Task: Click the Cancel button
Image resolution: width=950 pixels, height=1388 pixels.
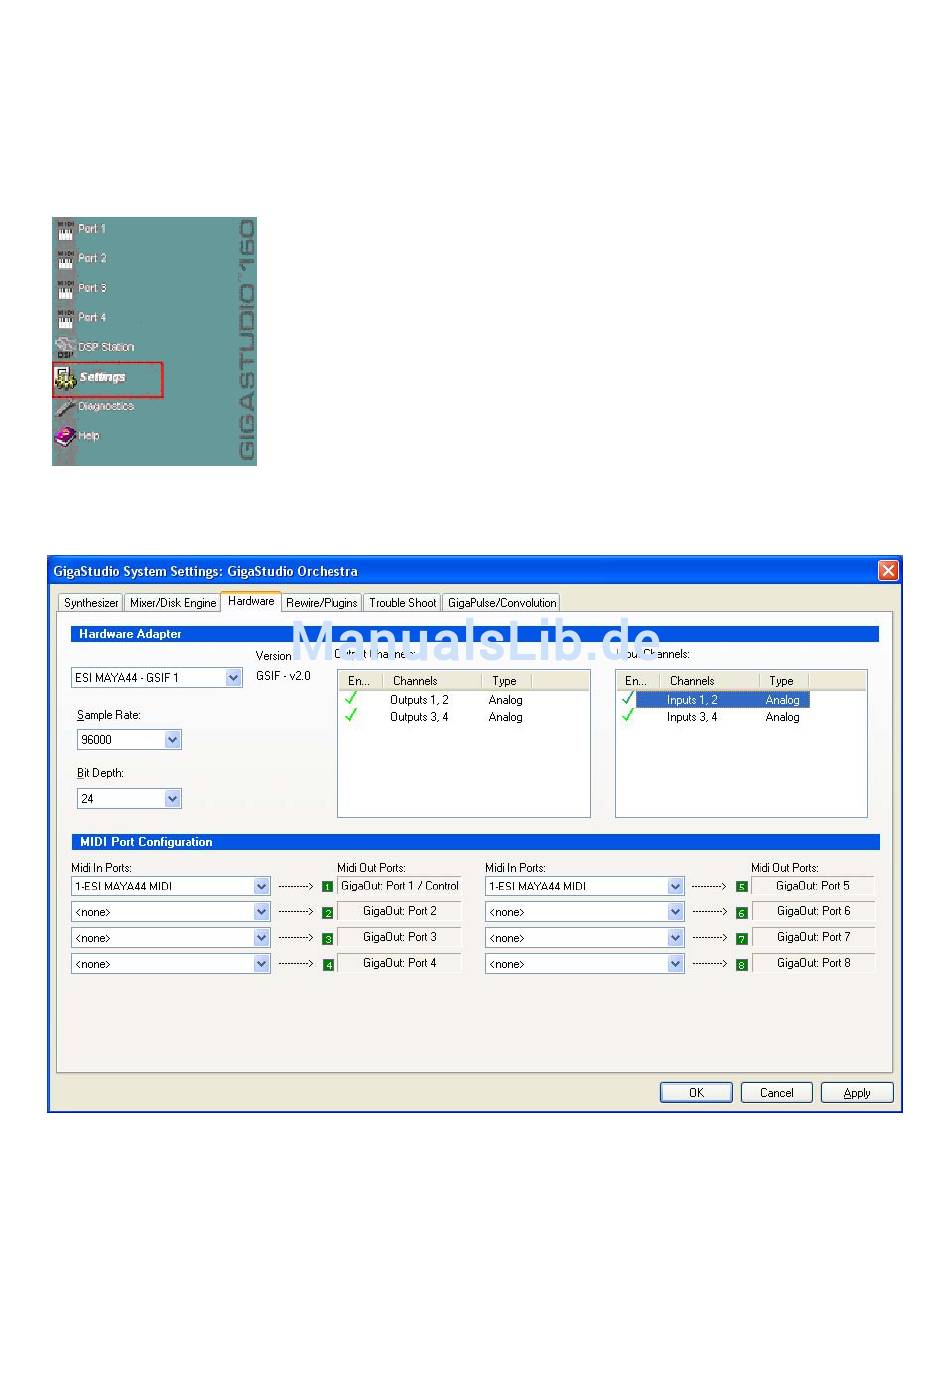Action: (x=777, y=1093)
